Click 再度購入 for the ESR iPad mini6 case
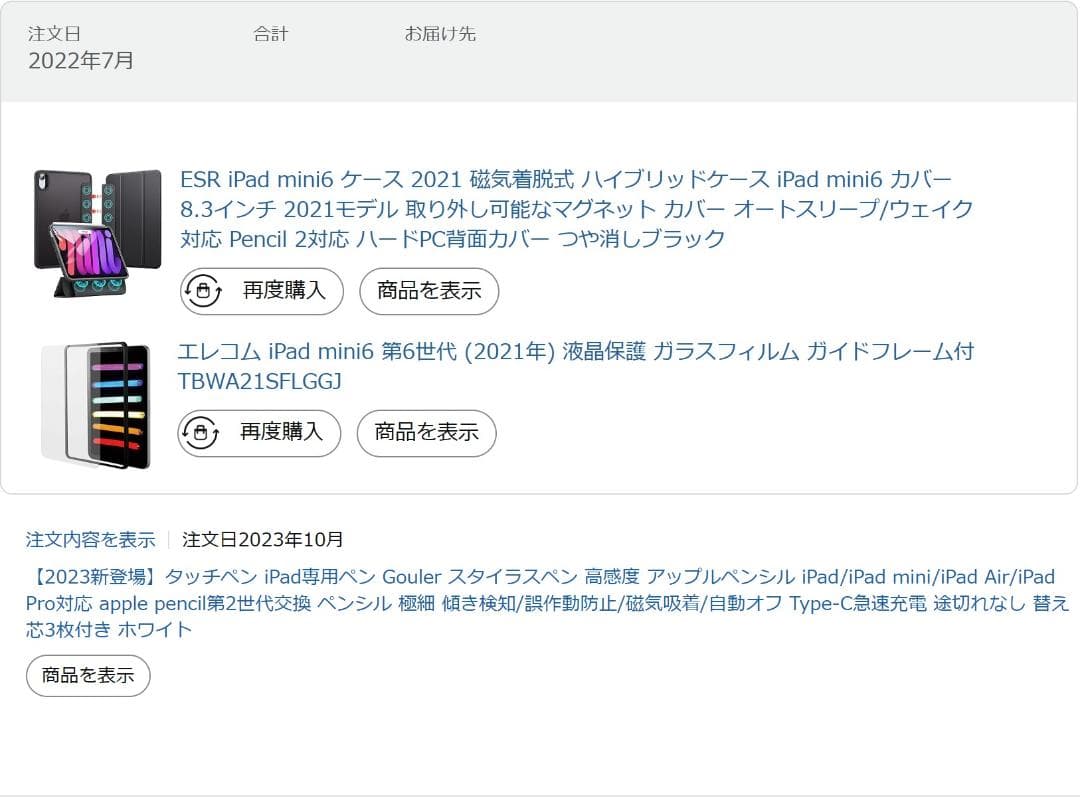This screenshot has width=1080, height=798. tap(262, 291)
